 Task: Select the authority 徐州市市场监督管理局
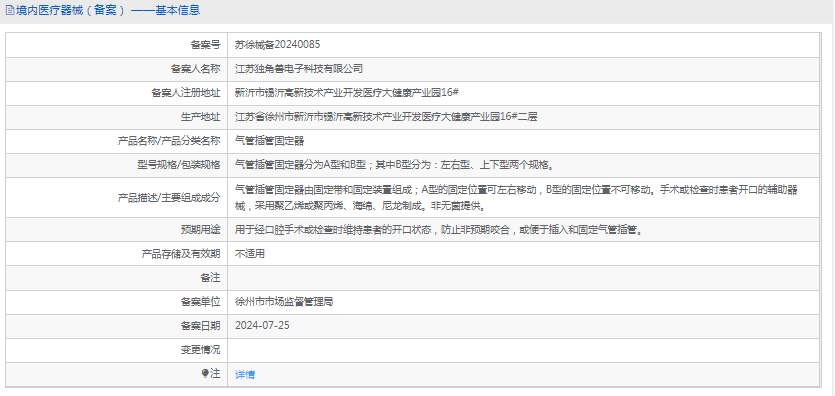tap(284, 302)
